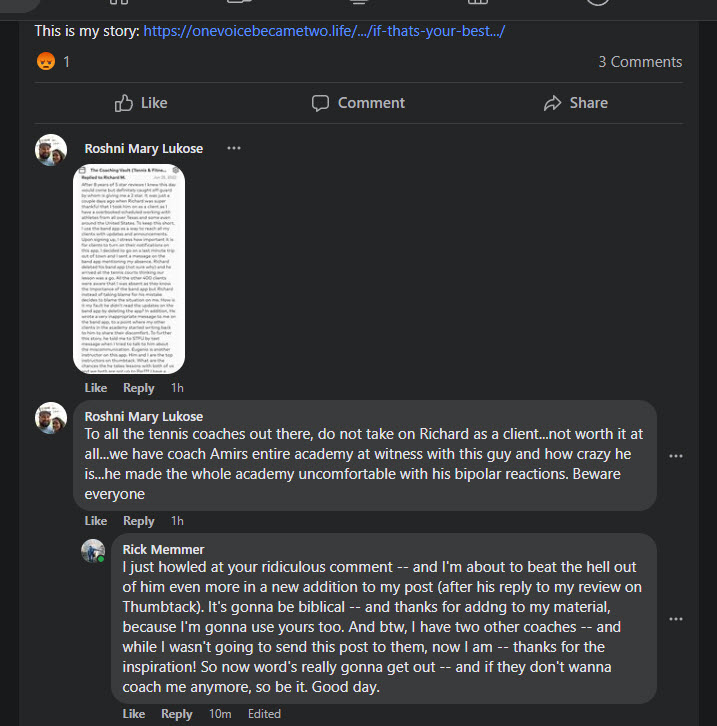
Task: Open Rick Memmer's profile name link
Action: 163,549
